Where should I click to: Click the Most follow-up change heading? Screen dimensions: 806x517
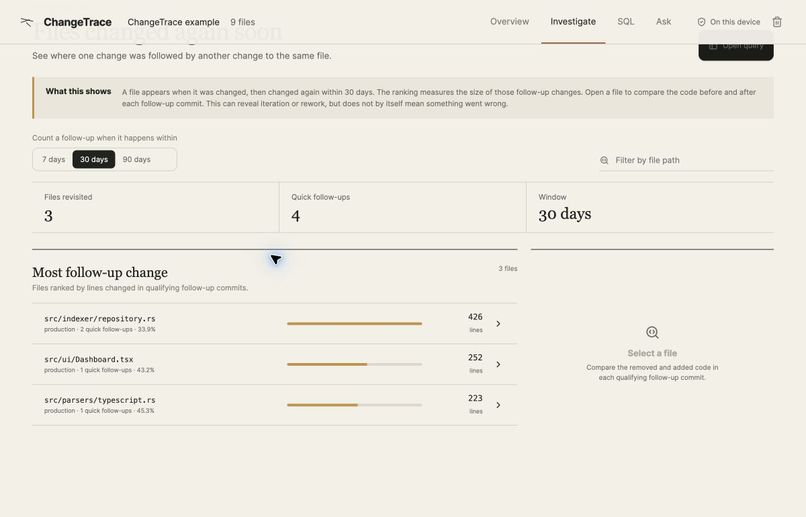pyautogui.click(x=100, y=272)
